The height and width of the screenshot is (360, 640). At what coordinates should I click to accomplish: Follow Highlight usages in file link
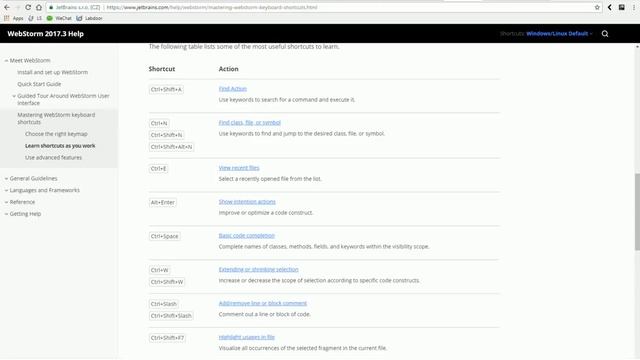(x=247, y=337)
